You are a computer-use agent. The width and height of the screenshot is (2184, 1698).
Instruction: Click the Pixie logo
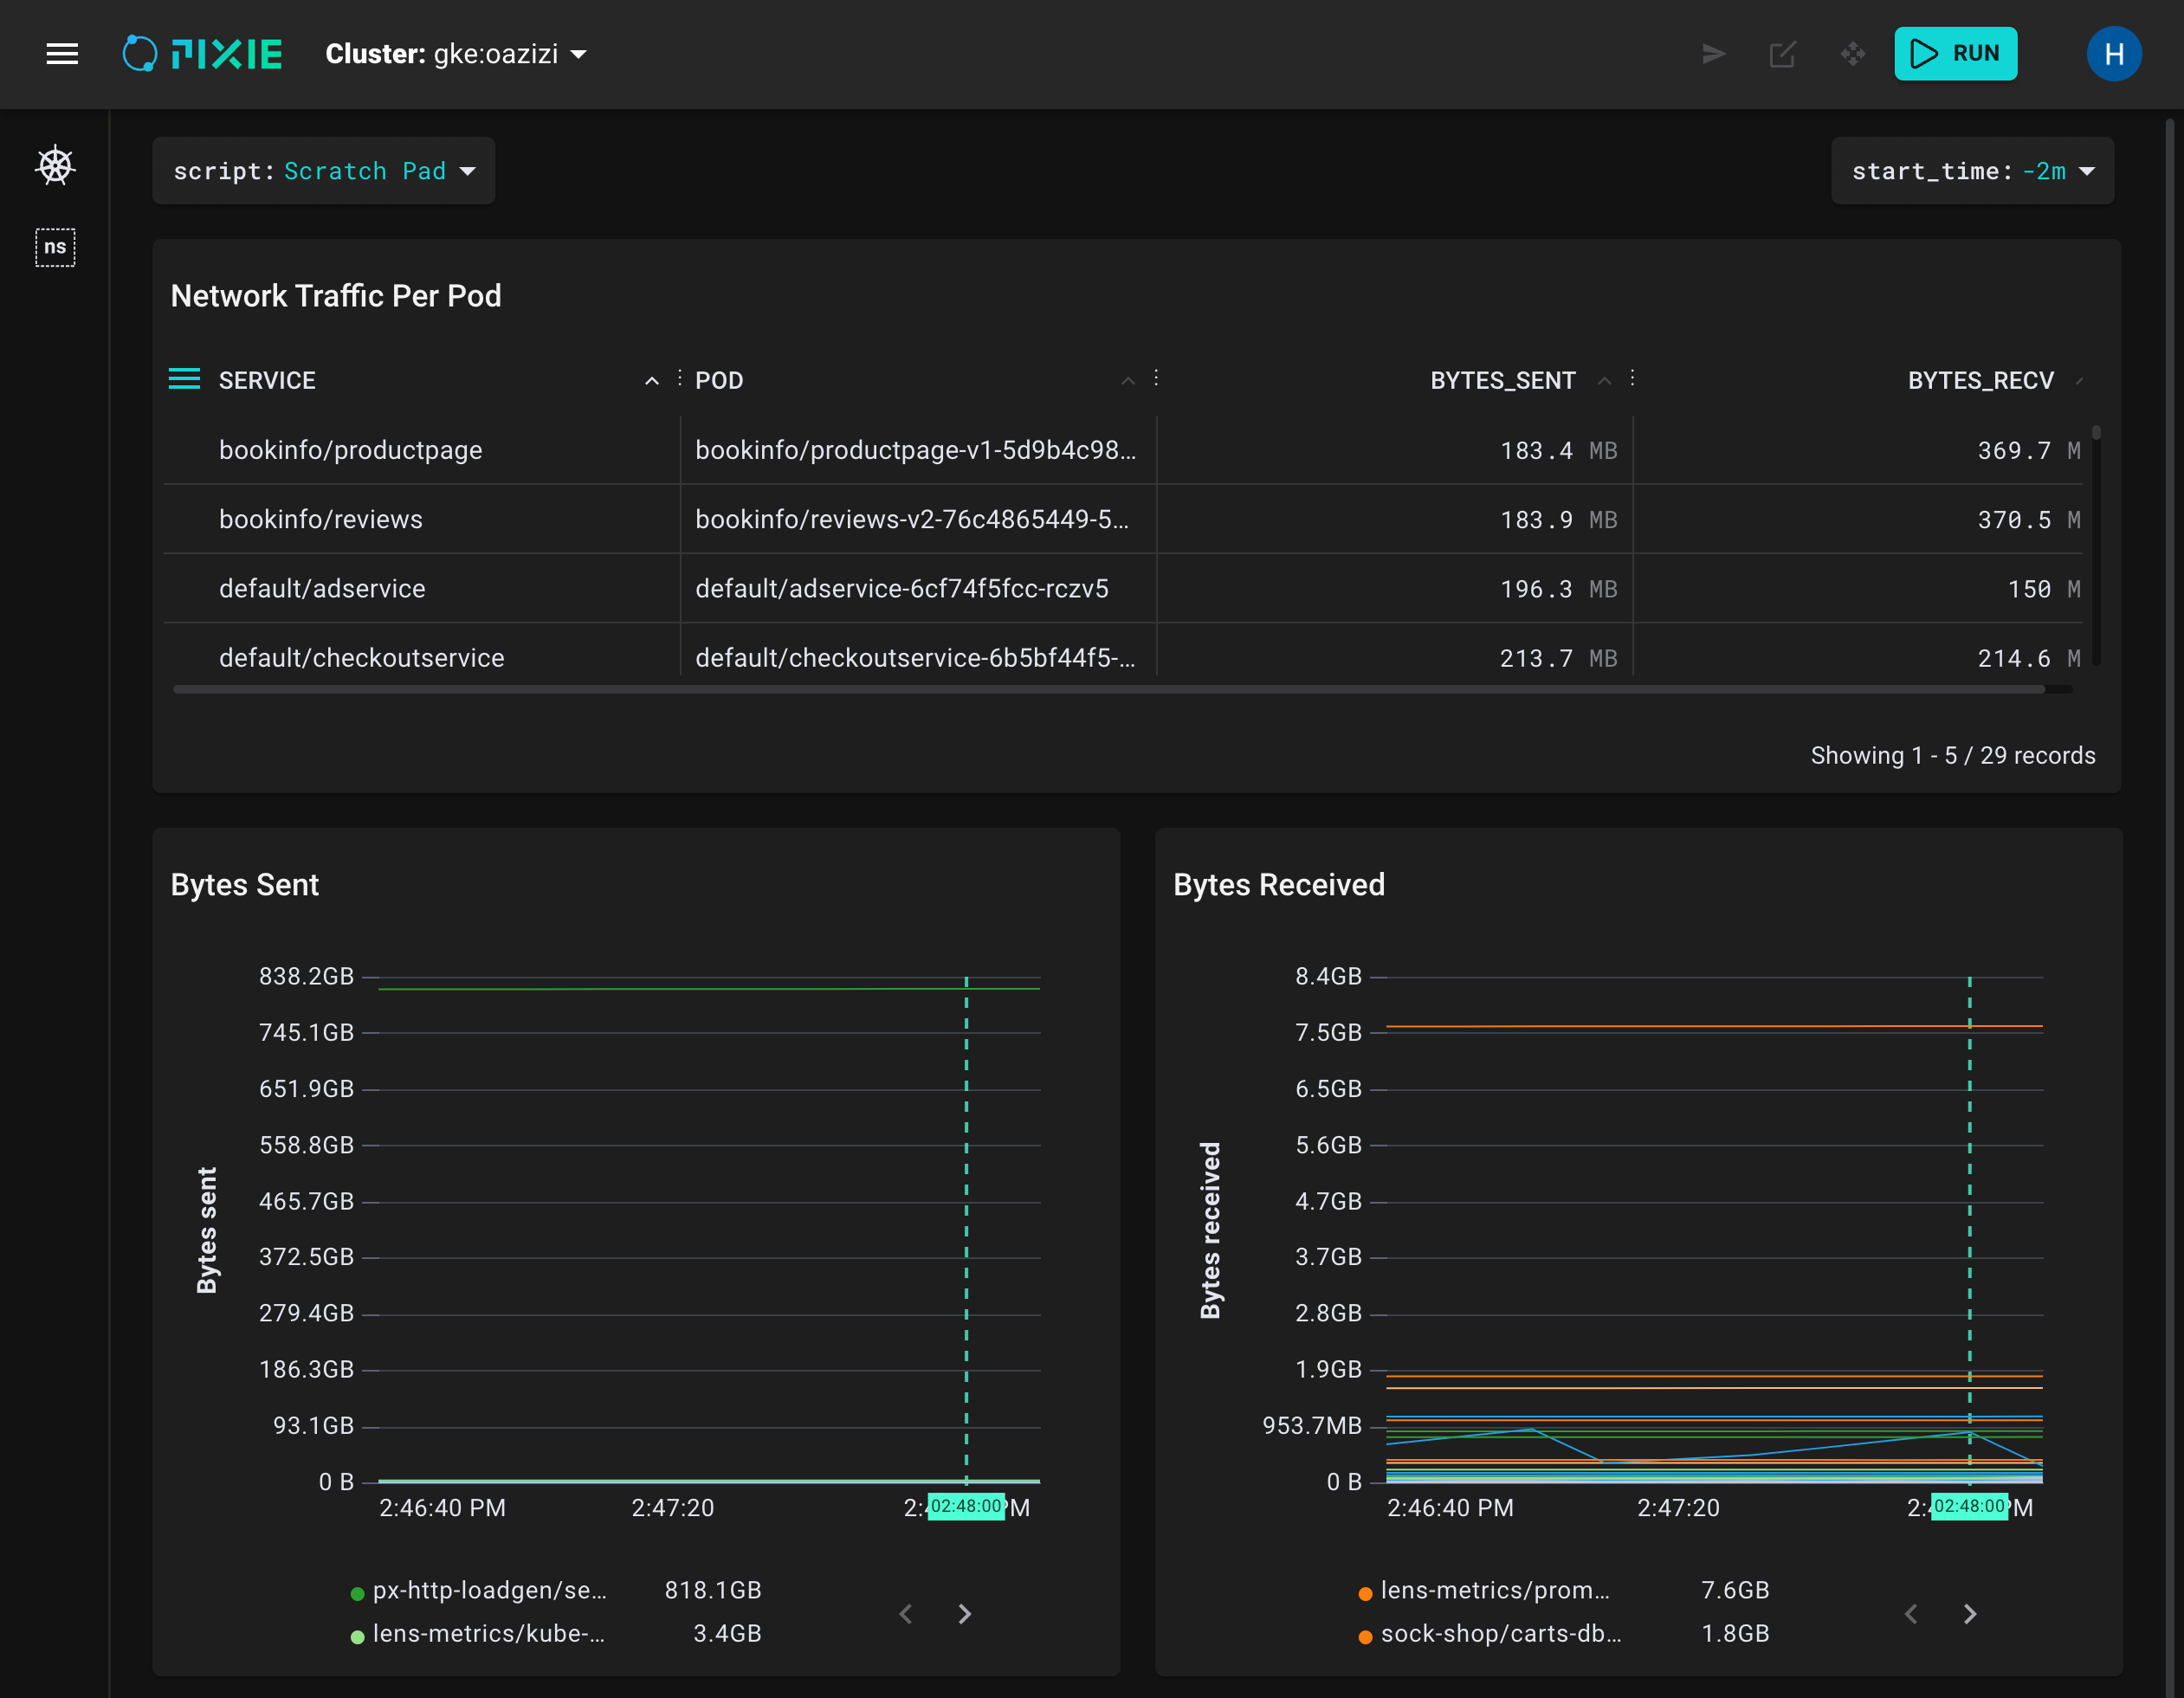[x=203, y=54]
